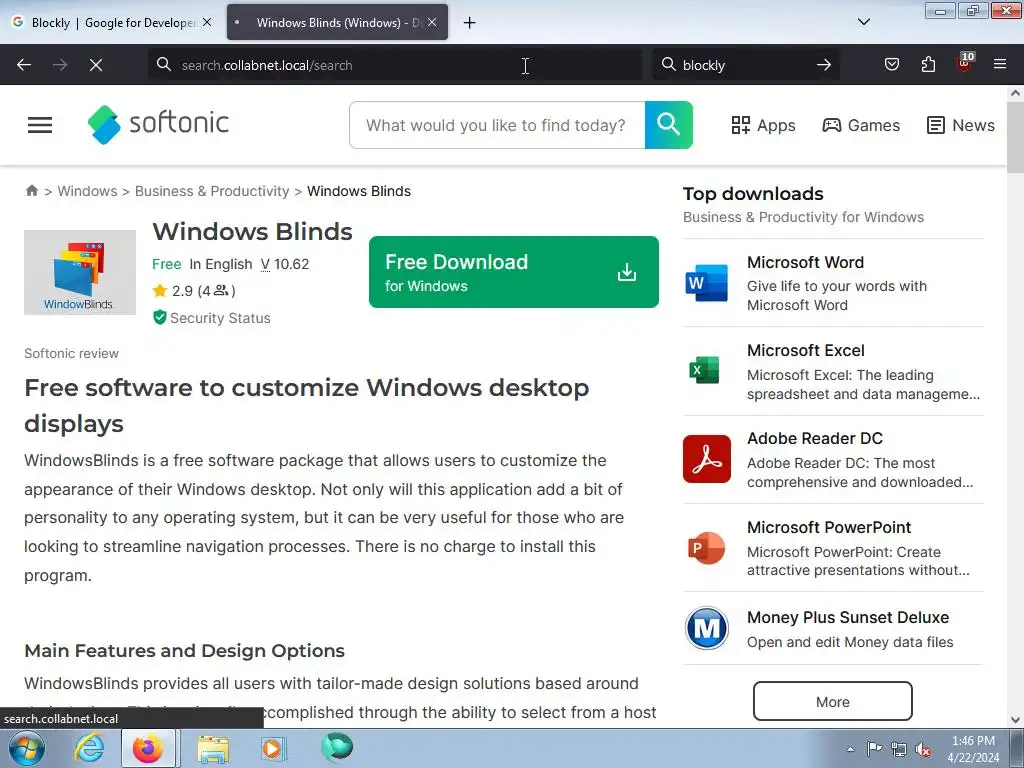Click the taskbar clock
1024x768 pixels.
[x=973, y=749]
